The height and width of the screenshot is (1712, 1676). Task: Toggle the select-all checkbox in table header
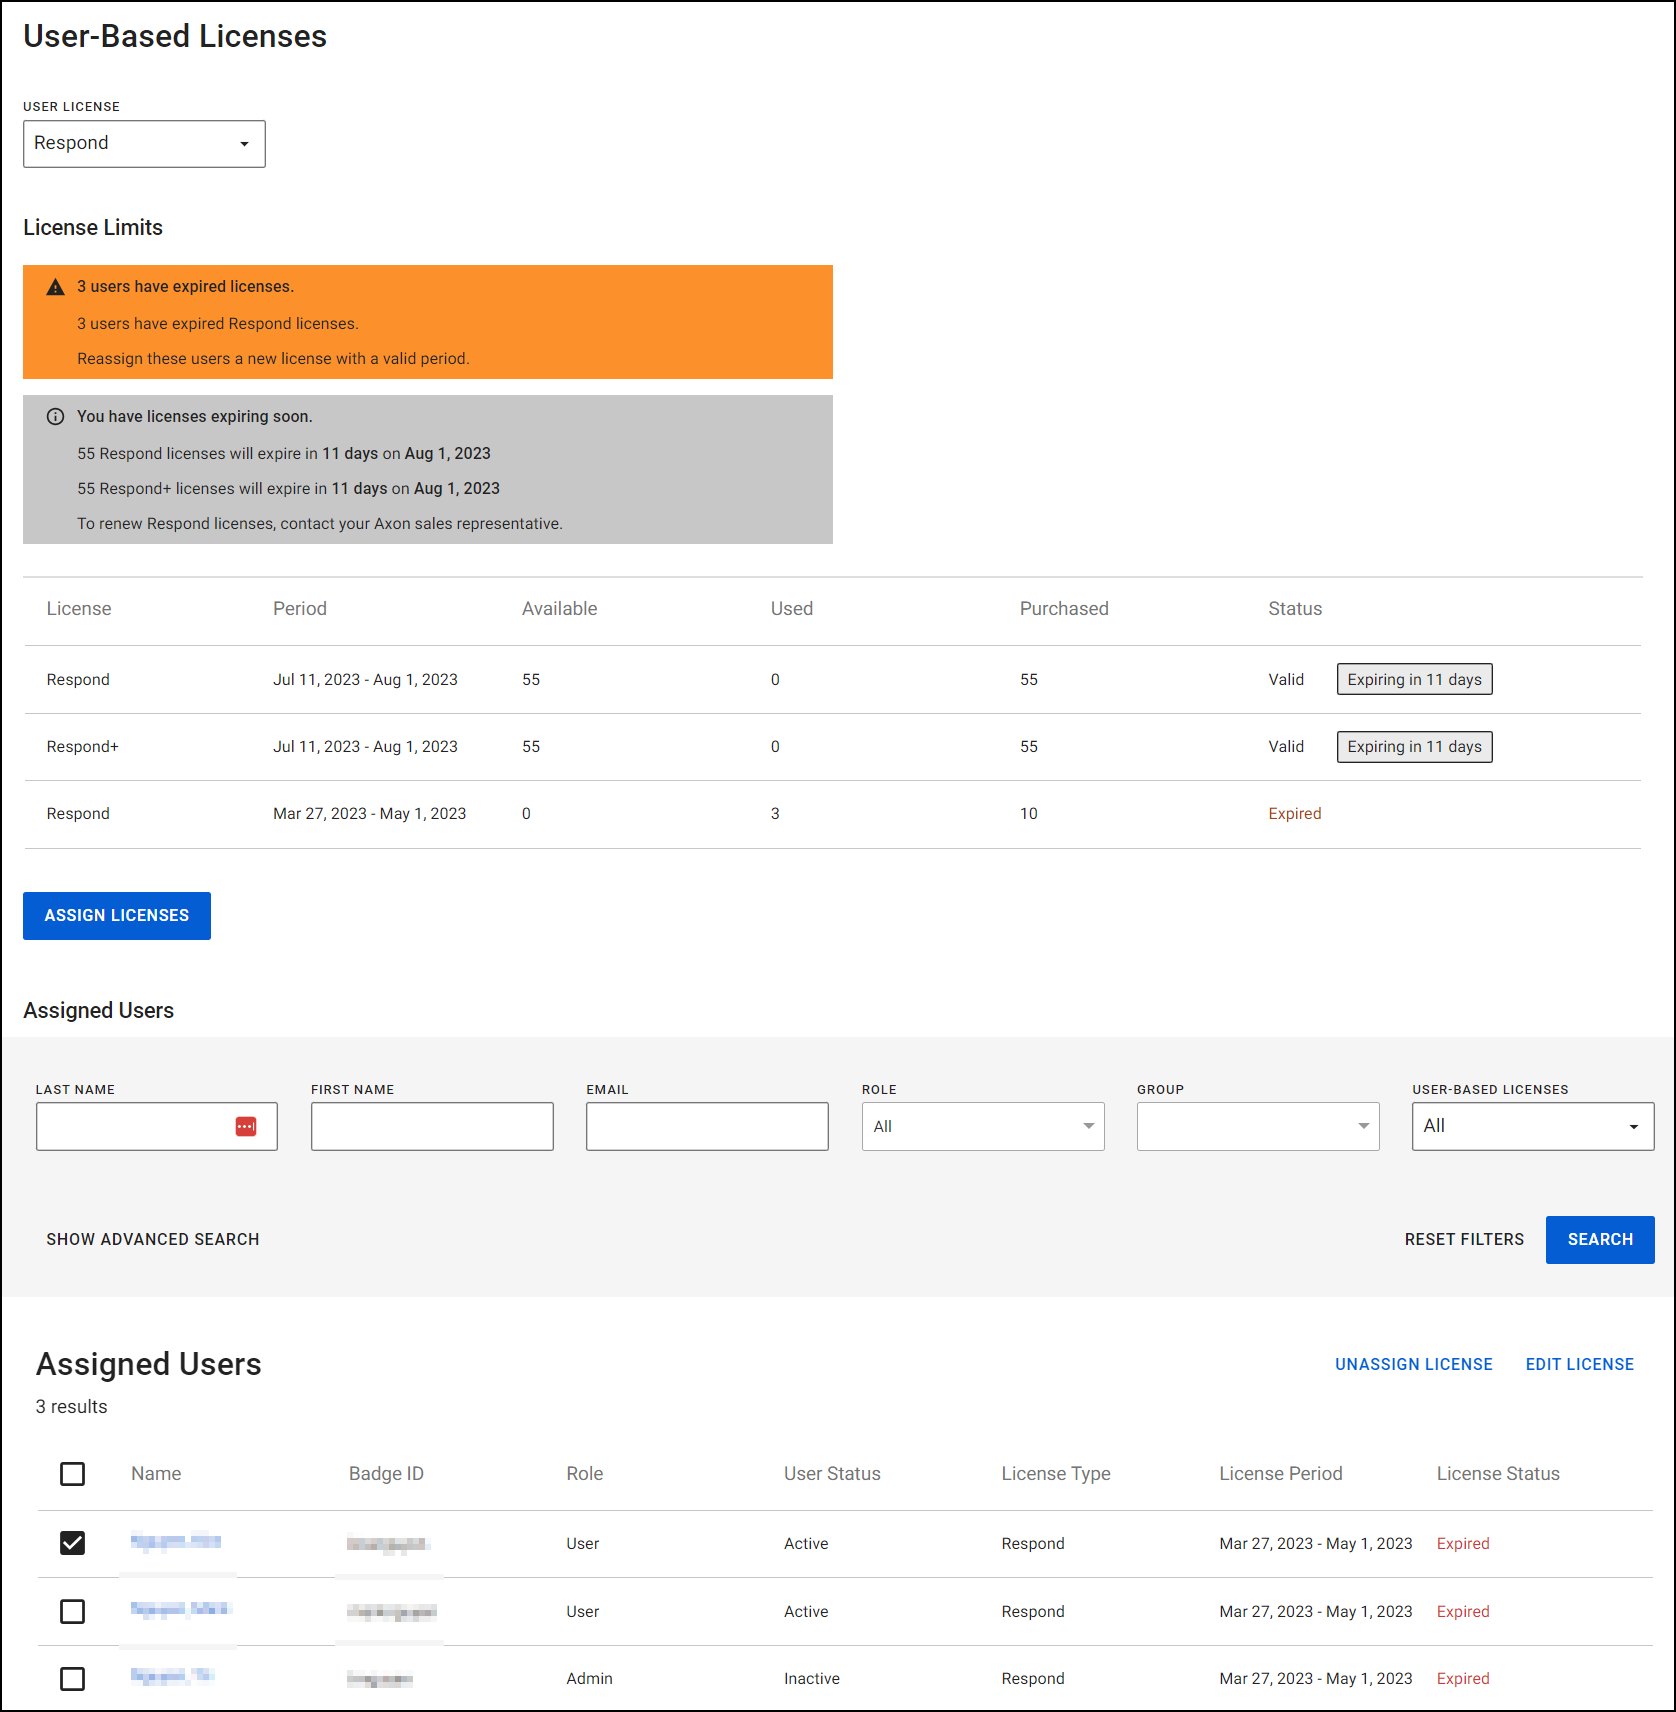click(73, 1474)
